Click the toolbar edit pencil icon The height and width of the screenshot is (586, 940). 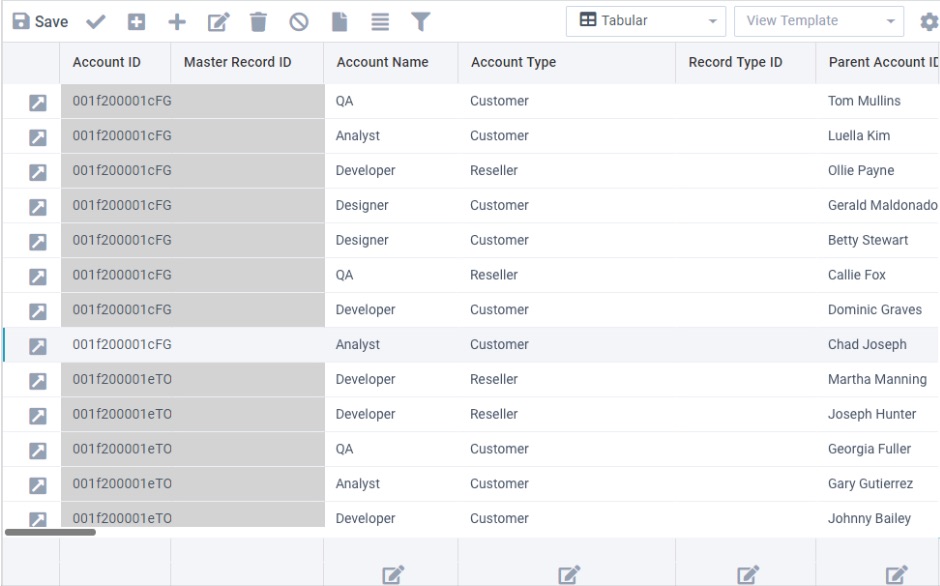218,21
